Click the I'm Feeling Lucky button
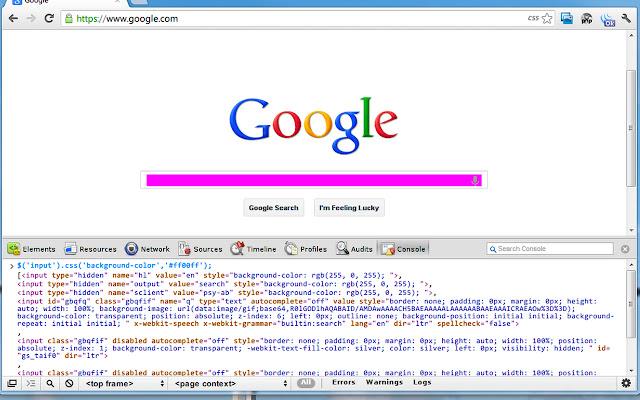 point(349,207)
